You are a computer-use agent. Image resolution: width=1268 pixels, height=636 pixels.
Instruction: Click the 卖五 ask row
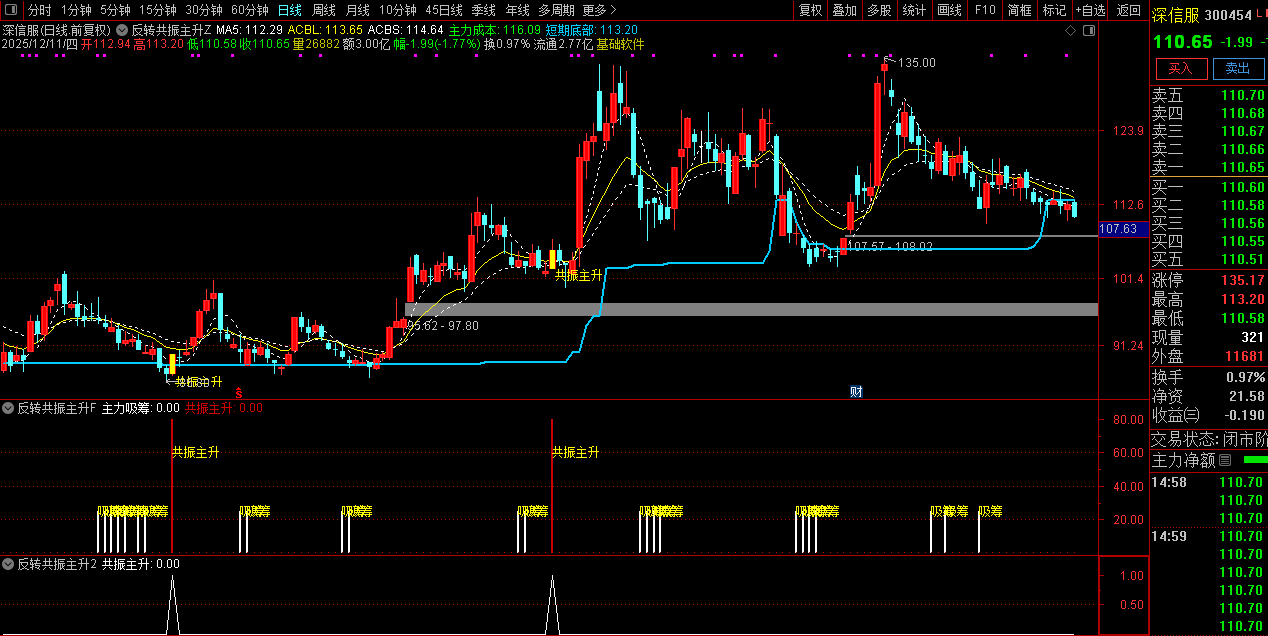click(x=1209, y=96)
